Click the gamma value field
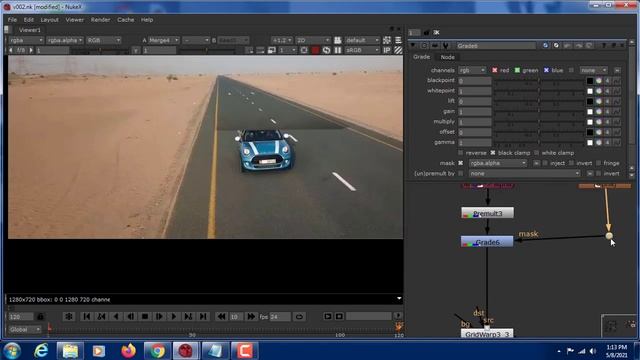This screenshot has height=360, width=640. point(475,142)
